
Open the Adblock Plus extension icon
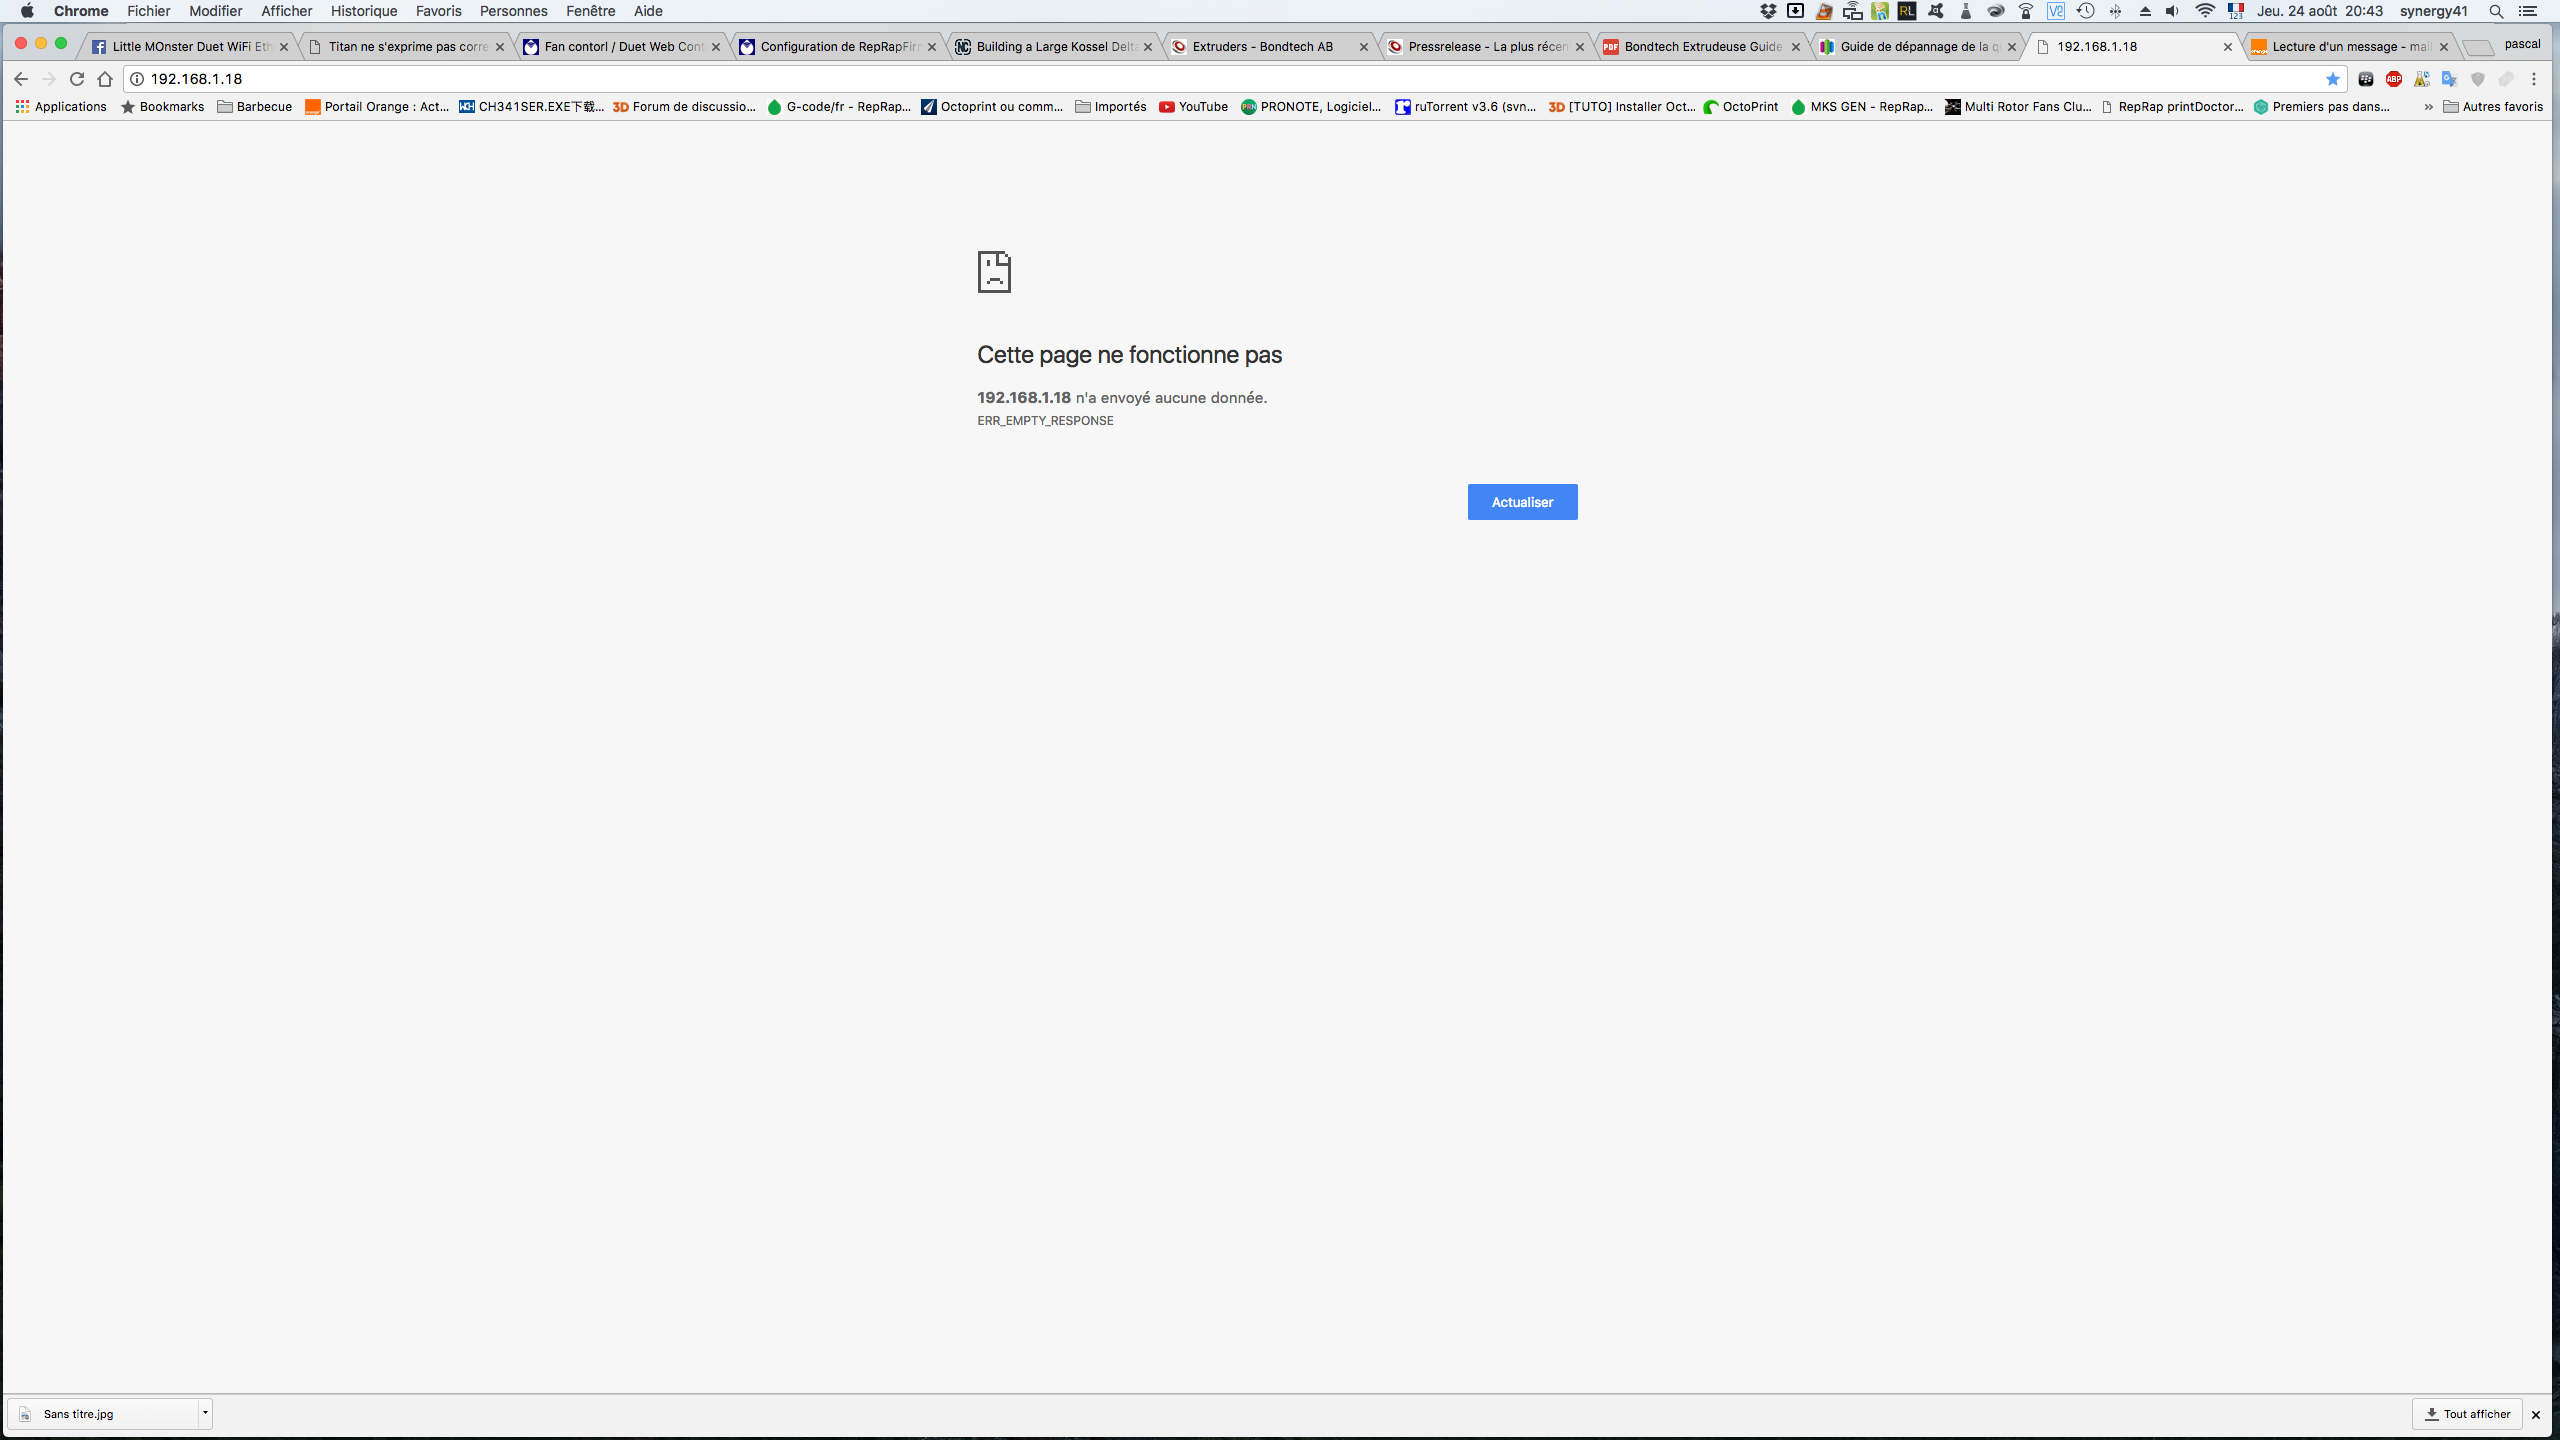click(2394, 79)
